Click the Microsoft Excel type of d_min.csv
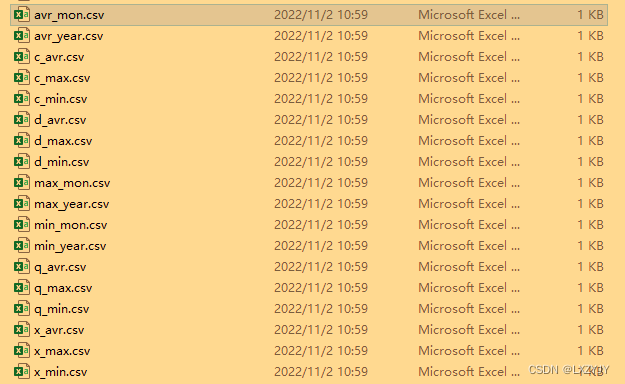625x384 pixels. coord(469,162)
